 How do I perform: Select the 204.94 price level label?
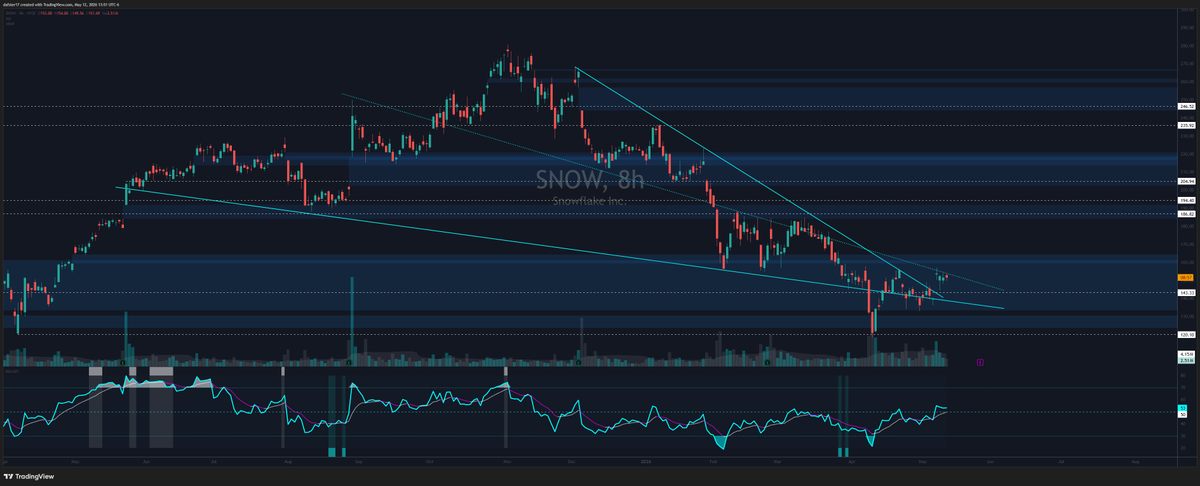pyautogui.click(x=1188, y=182)
